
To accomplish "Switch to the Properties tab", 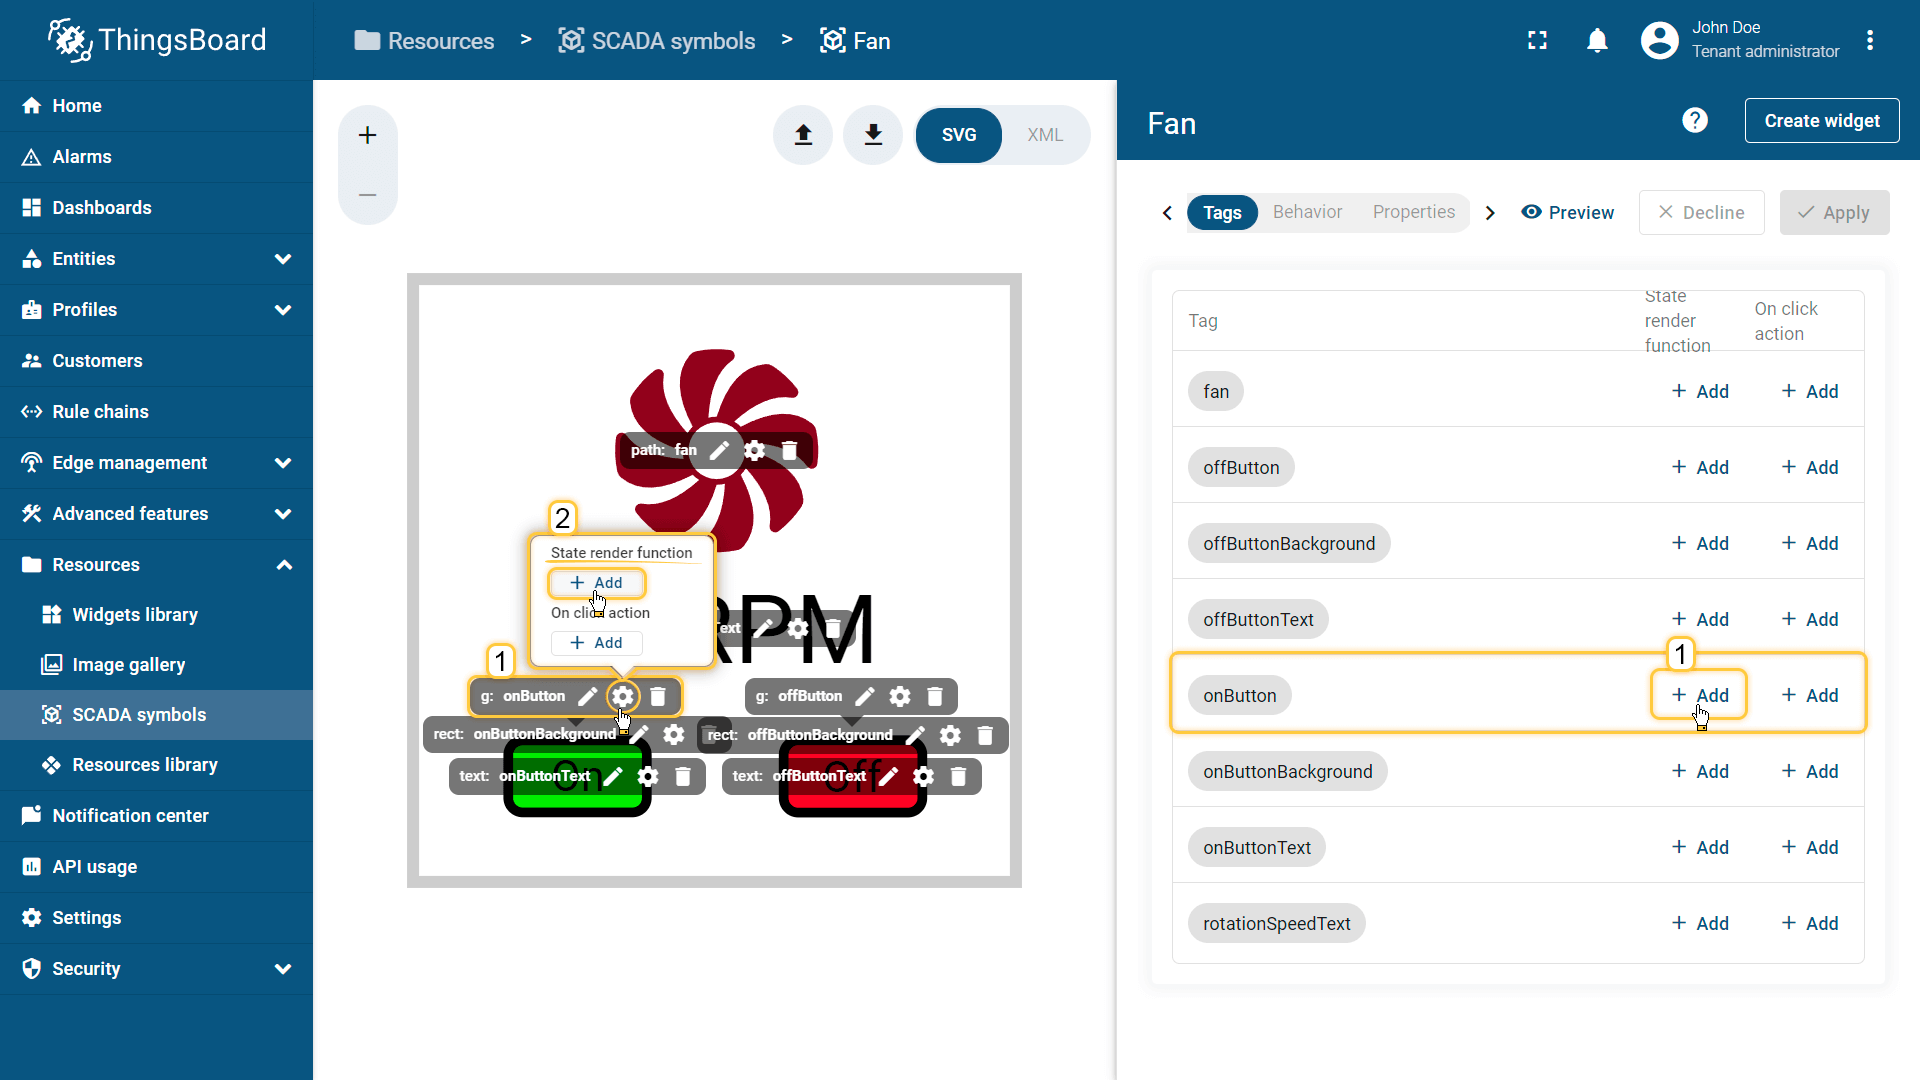I will point(1413,212).
